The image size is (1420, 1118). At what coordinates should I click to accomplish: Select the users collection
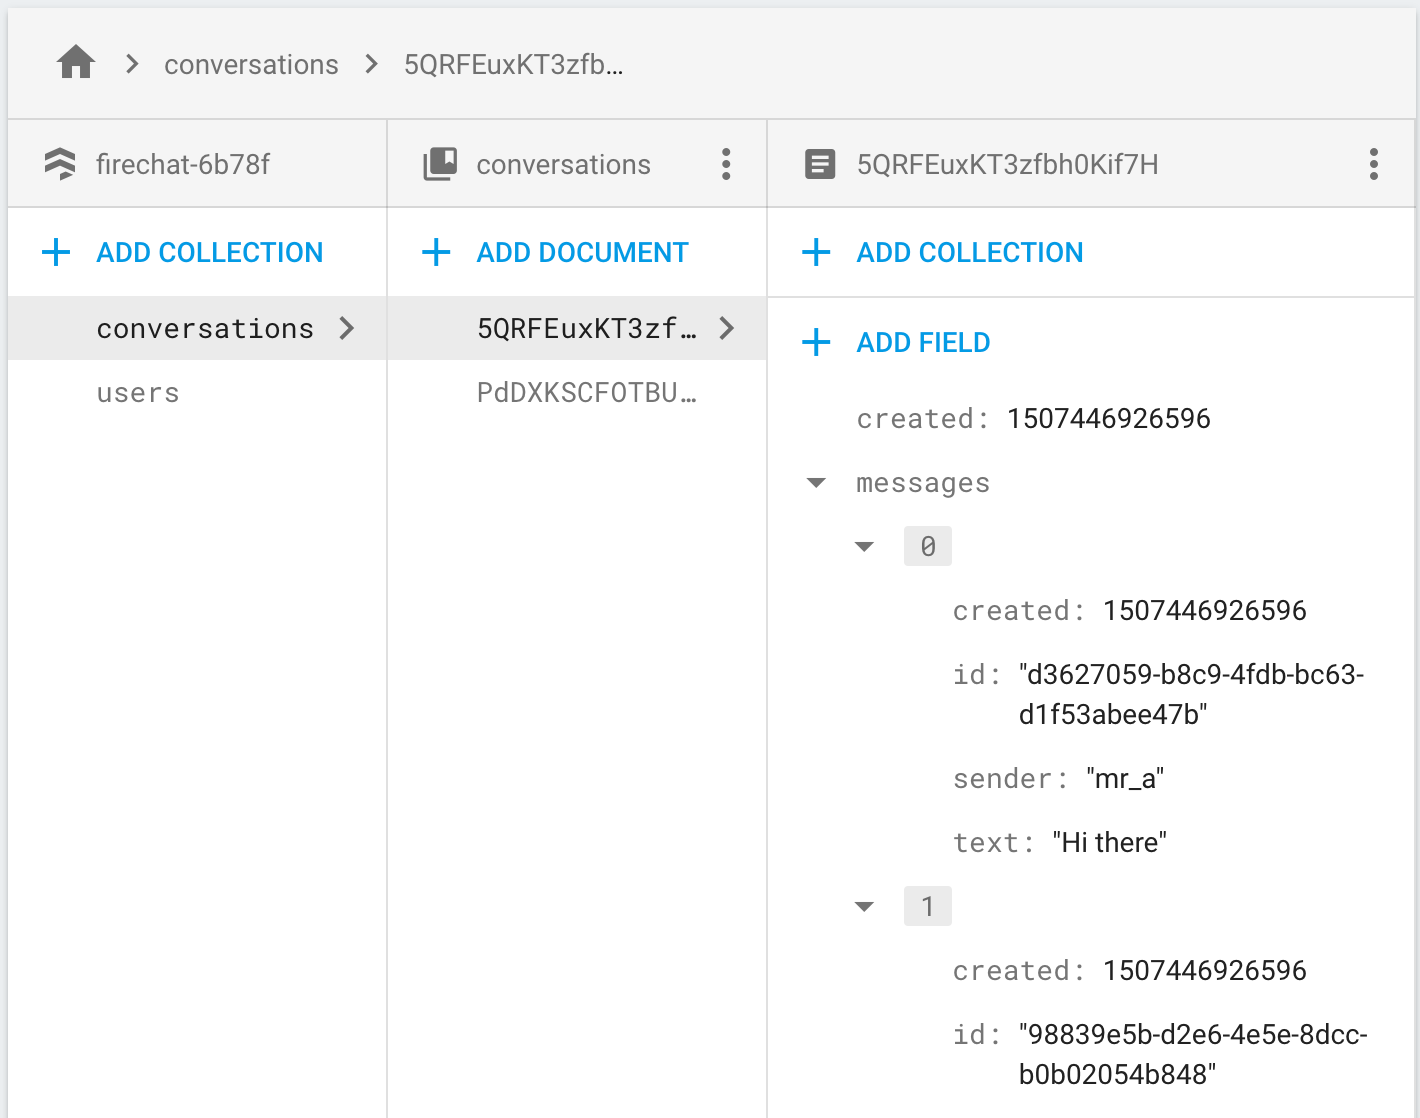tap(197, 393)
